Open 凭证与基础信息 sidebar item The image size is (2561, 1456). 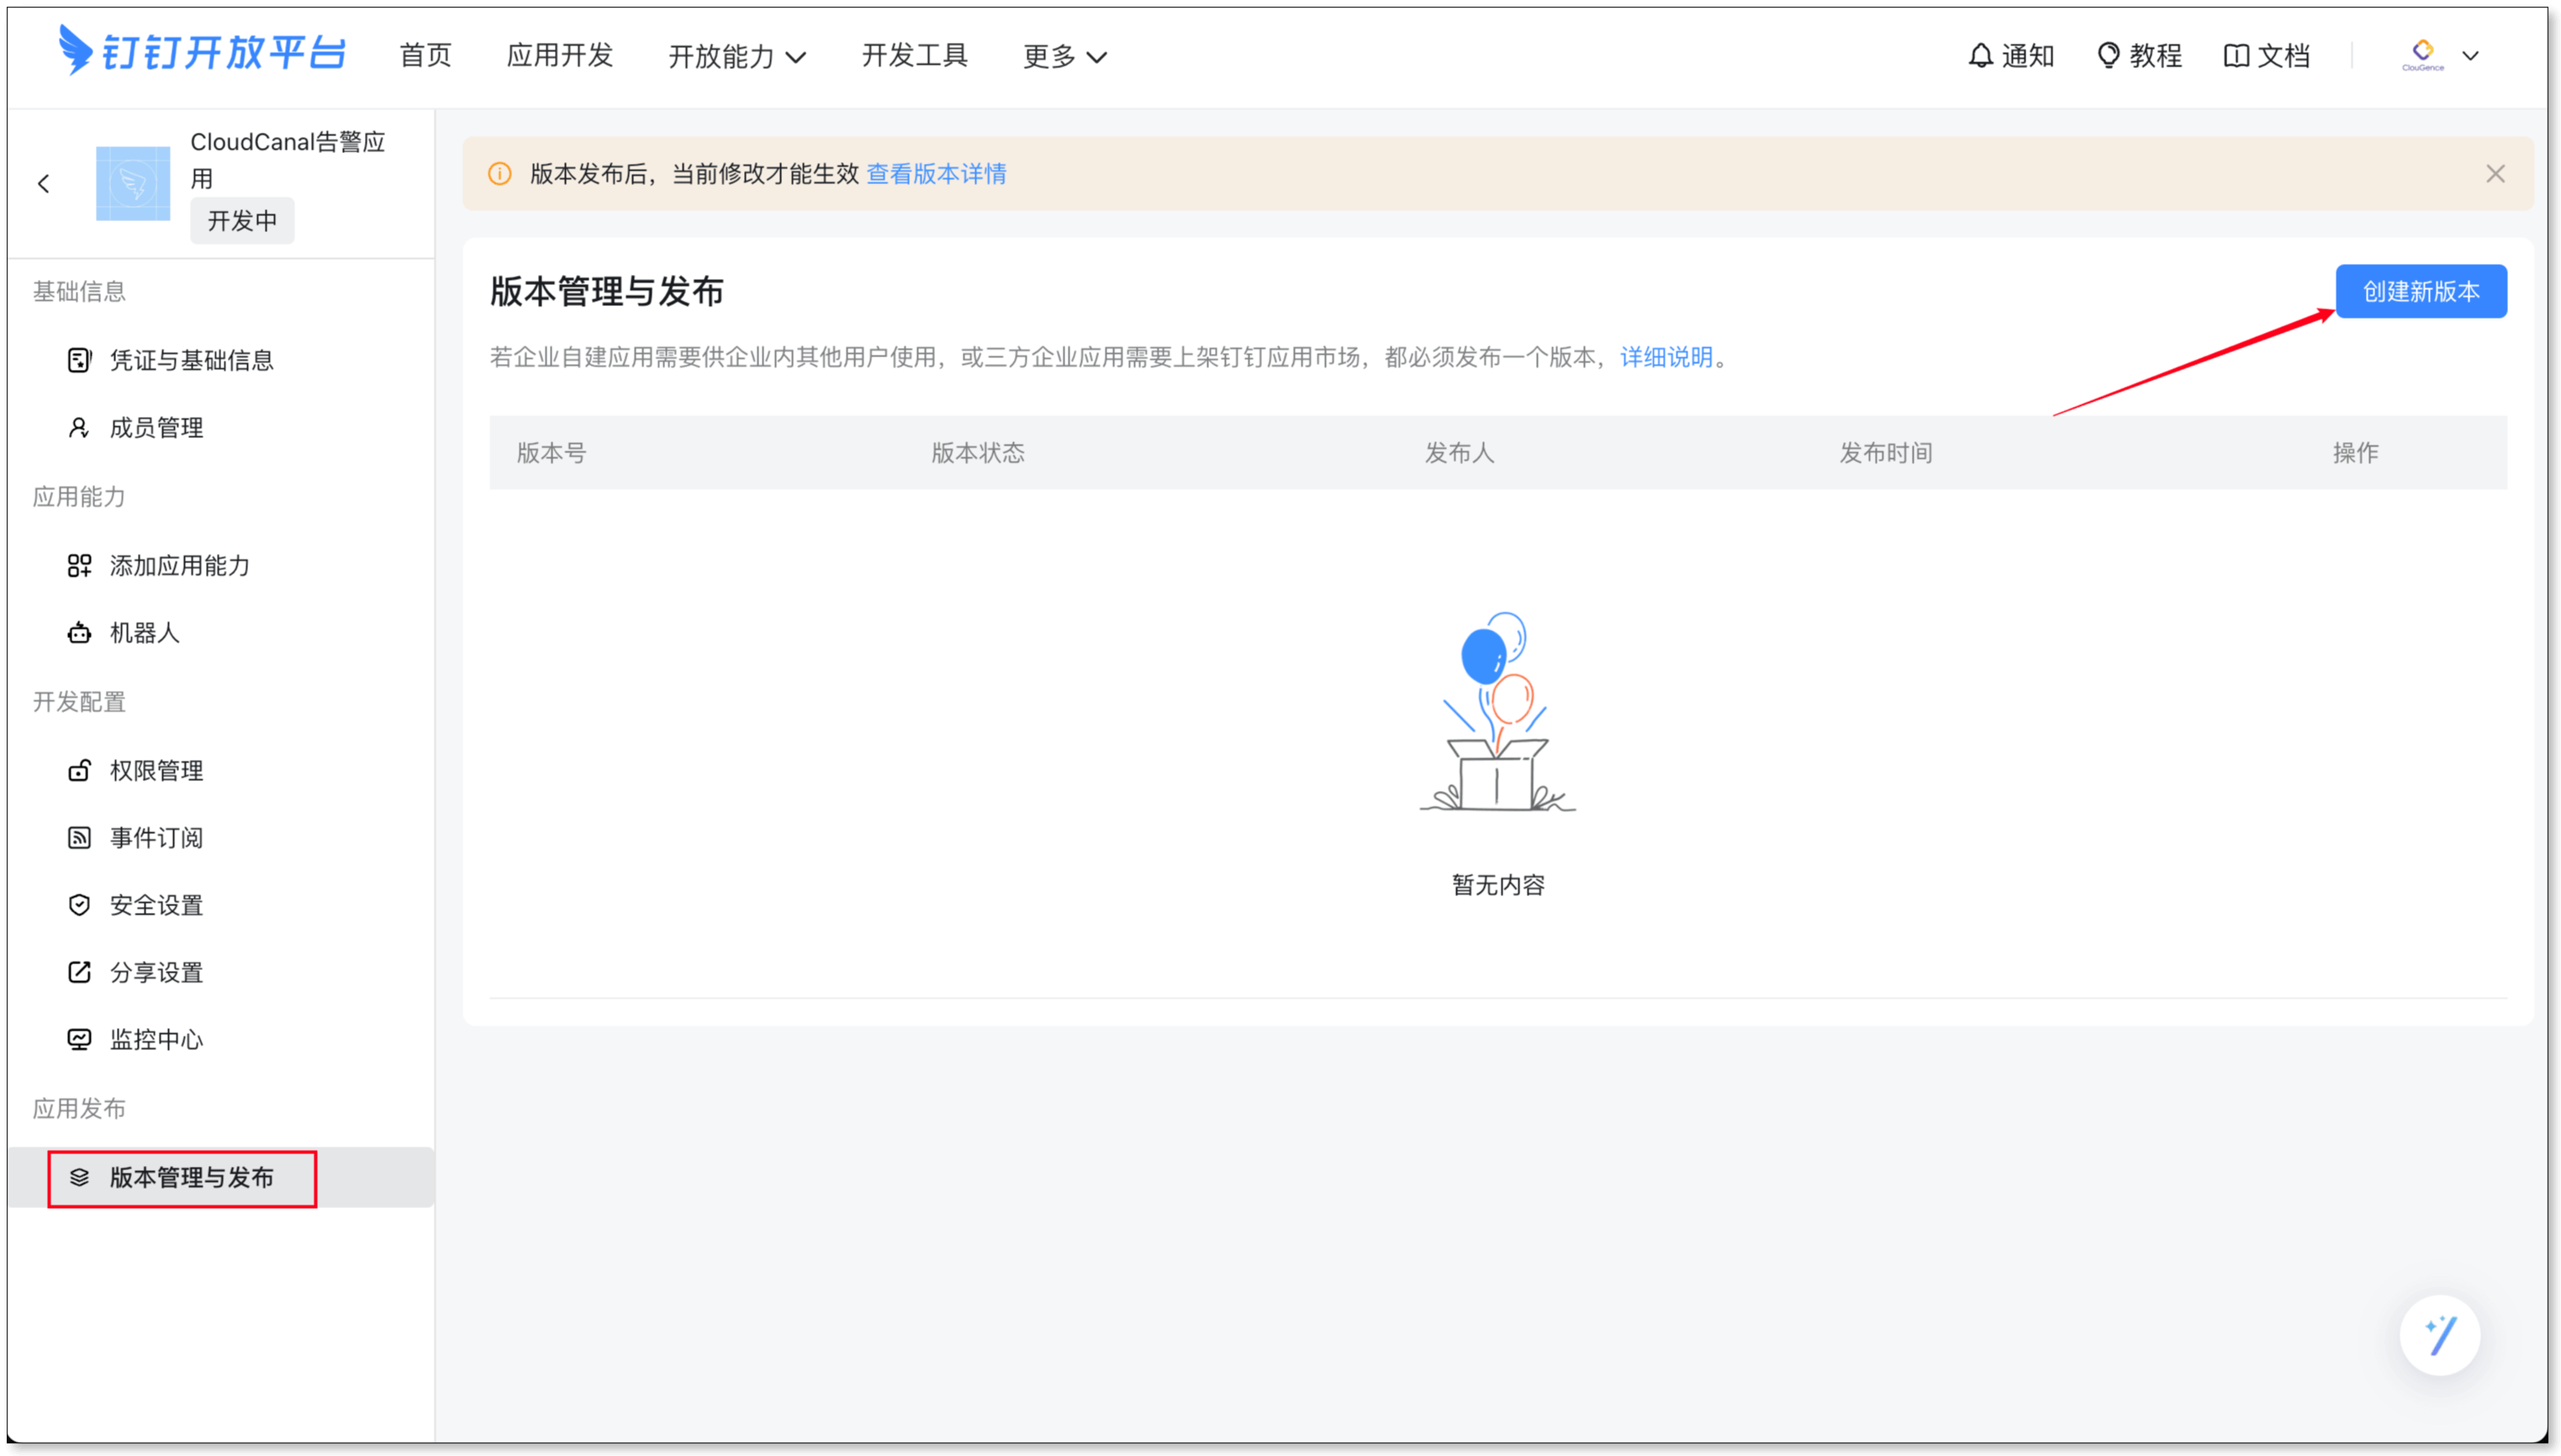click(191, 360)
